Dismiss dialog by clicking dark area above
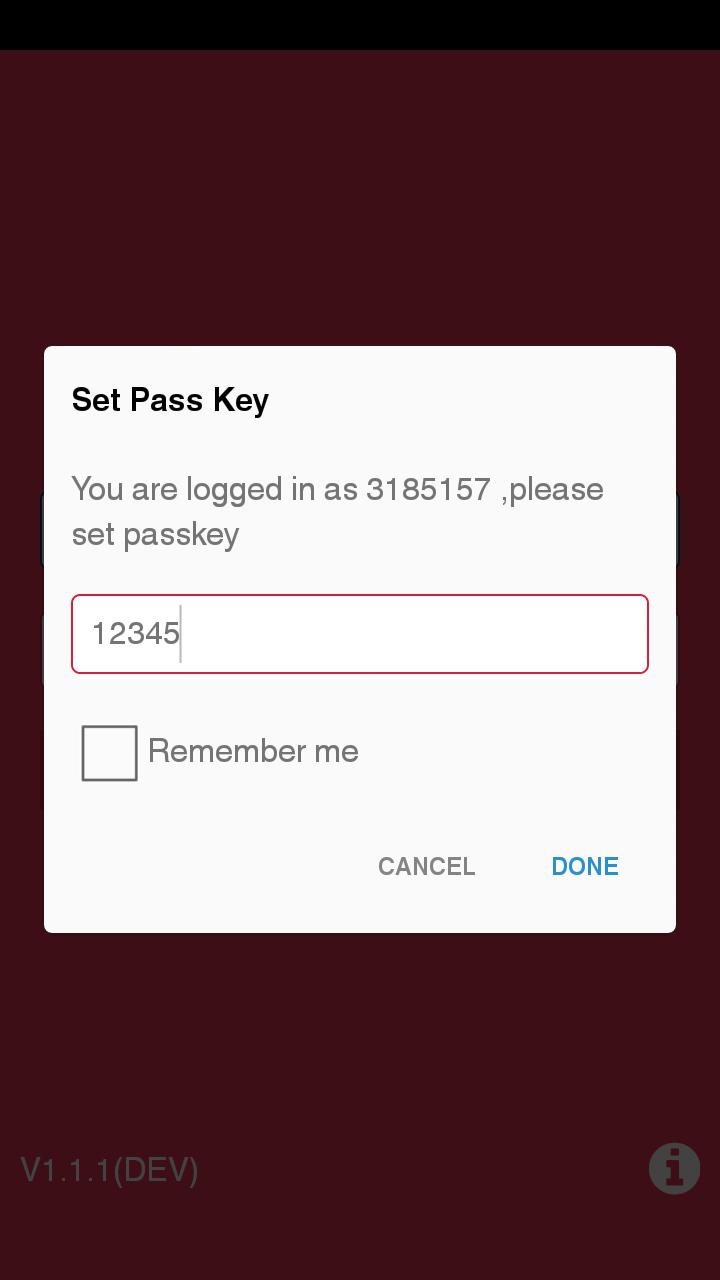This screenshot has width=720, height=1280. 360,200
